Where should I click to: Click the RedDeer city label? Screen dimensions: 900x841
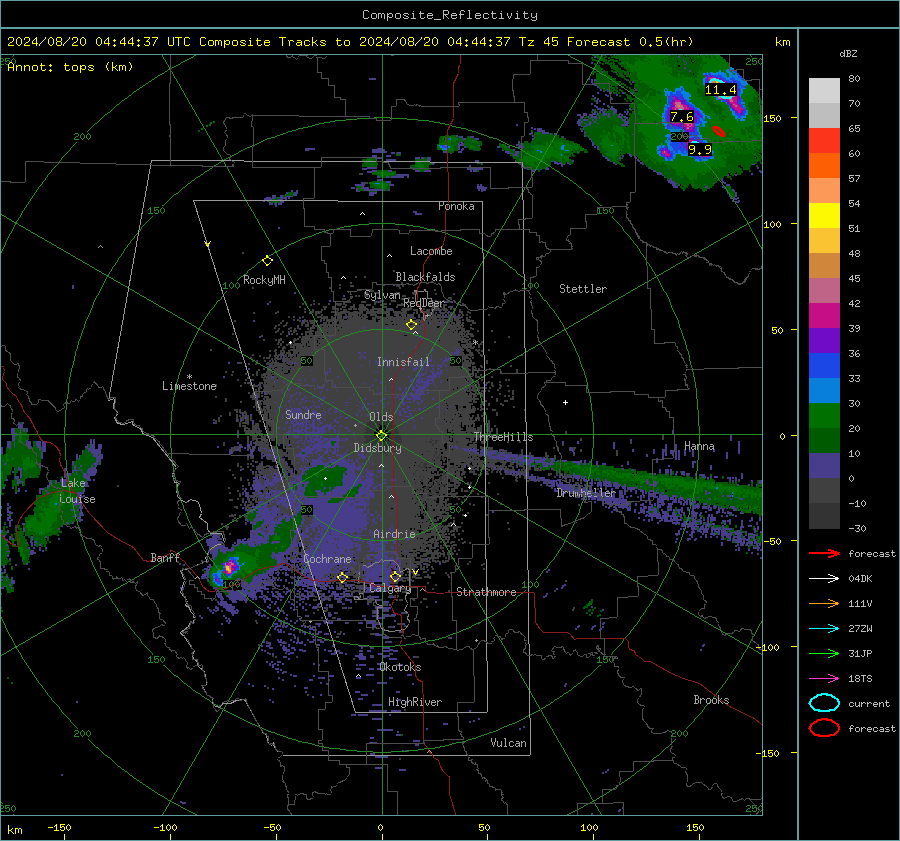(424, 303)
